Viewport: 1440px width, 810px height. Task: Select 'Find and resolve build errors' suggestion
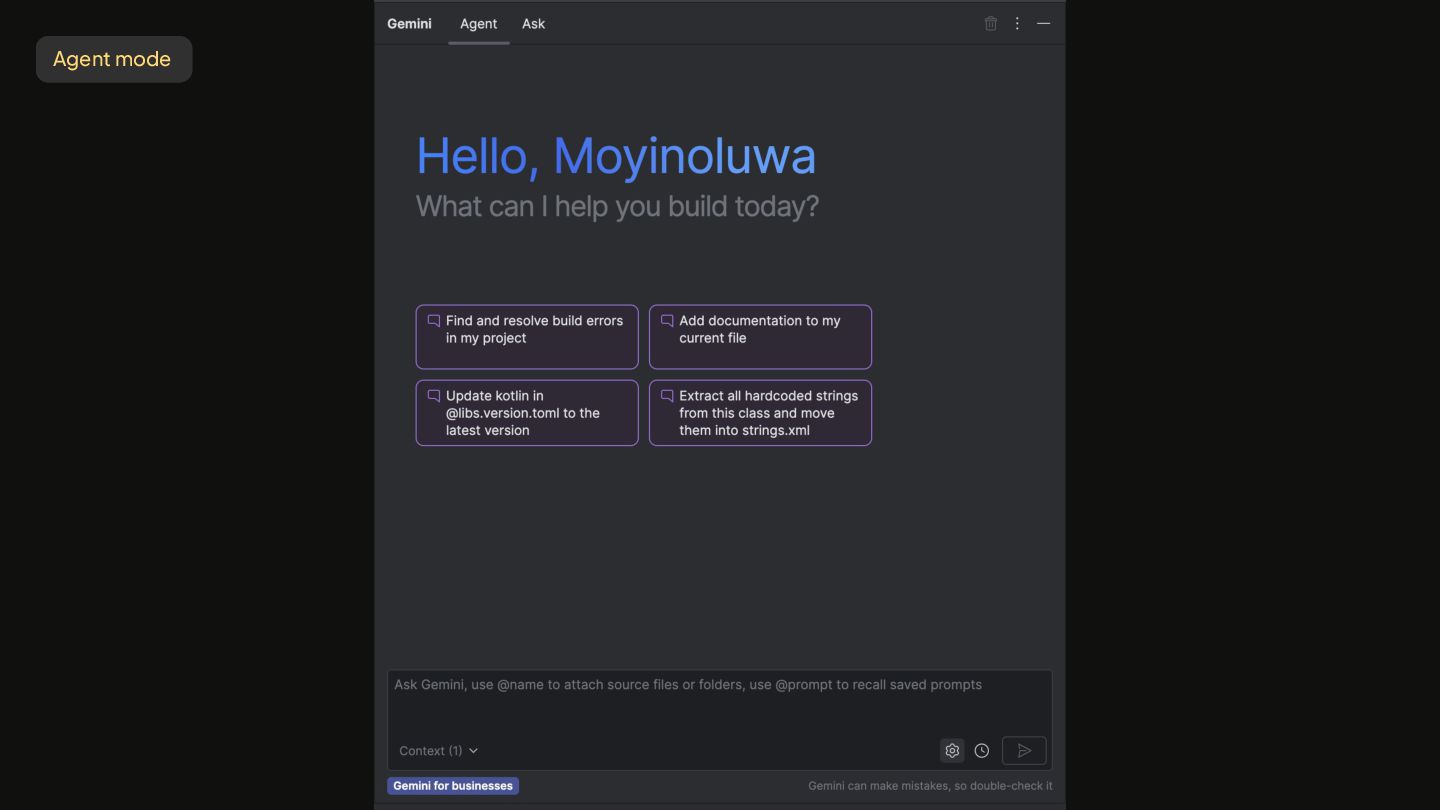click(x=527, y=337)
